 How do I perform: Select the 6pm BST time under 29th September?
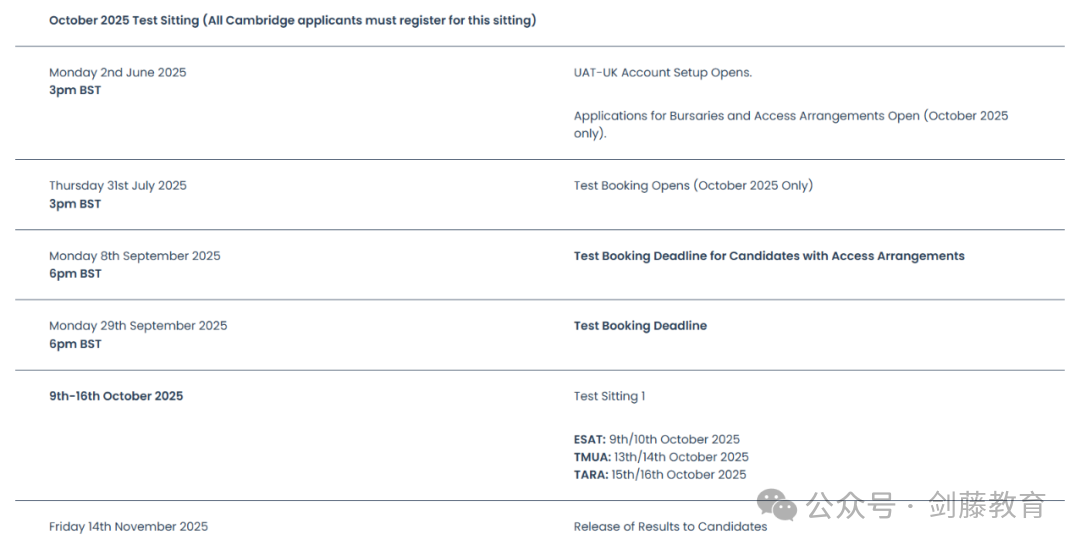(75, 344)
